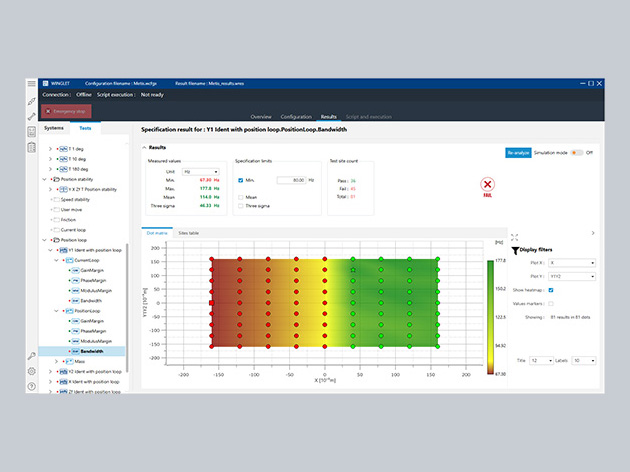Open the hamburger menu in the sidebar

(32, 84)
